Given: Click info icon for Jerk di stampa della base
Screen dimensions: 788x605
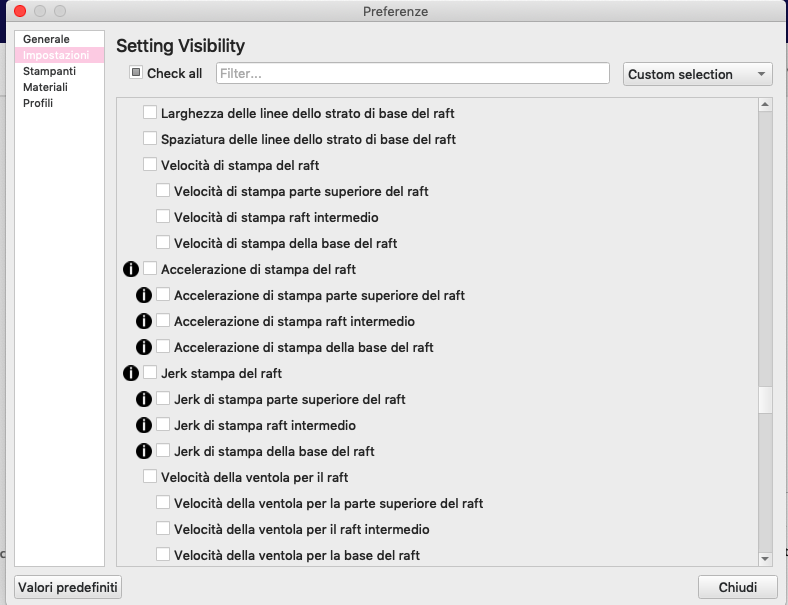Looking at the screenshot, I should 144,451.
